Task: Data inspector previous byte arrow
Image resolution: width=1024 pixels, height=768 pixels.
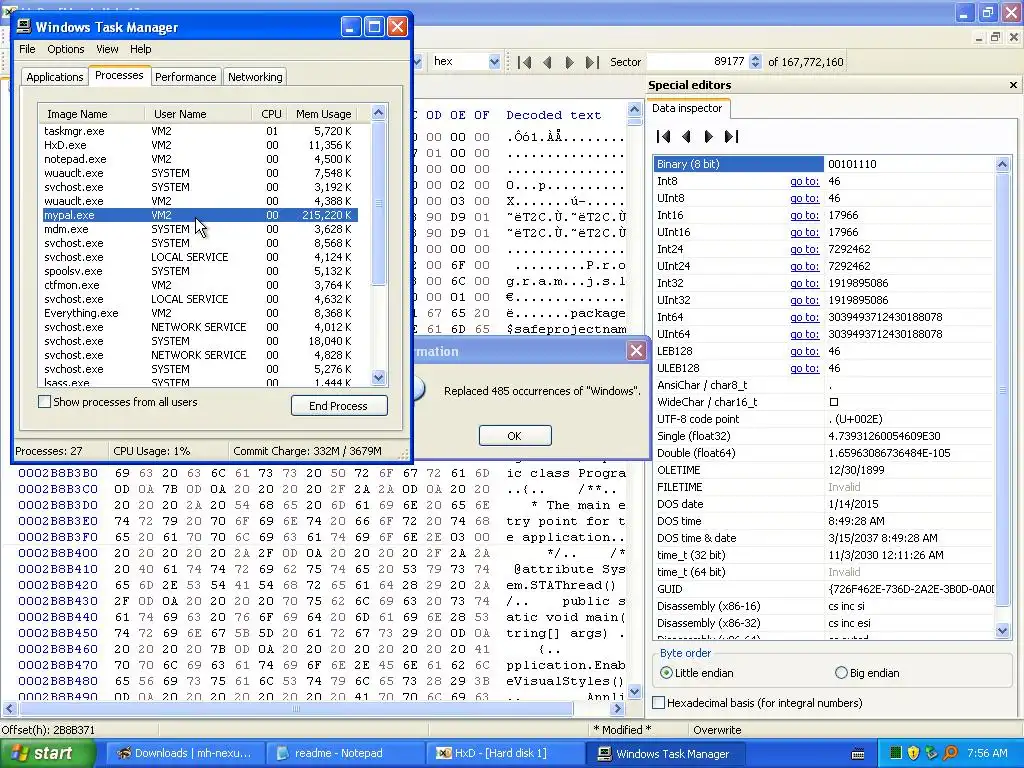Action: pos(686,136)
